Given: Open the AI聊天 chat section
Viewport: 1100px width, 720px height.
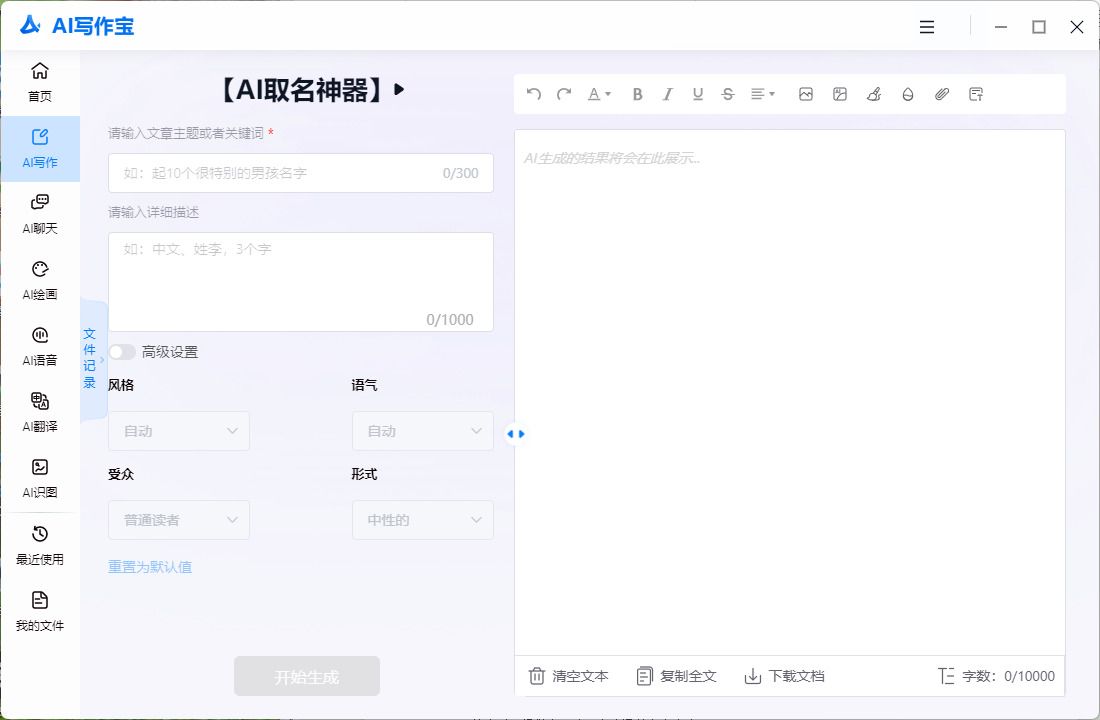Looking at the screenshot, I should 40,215.
